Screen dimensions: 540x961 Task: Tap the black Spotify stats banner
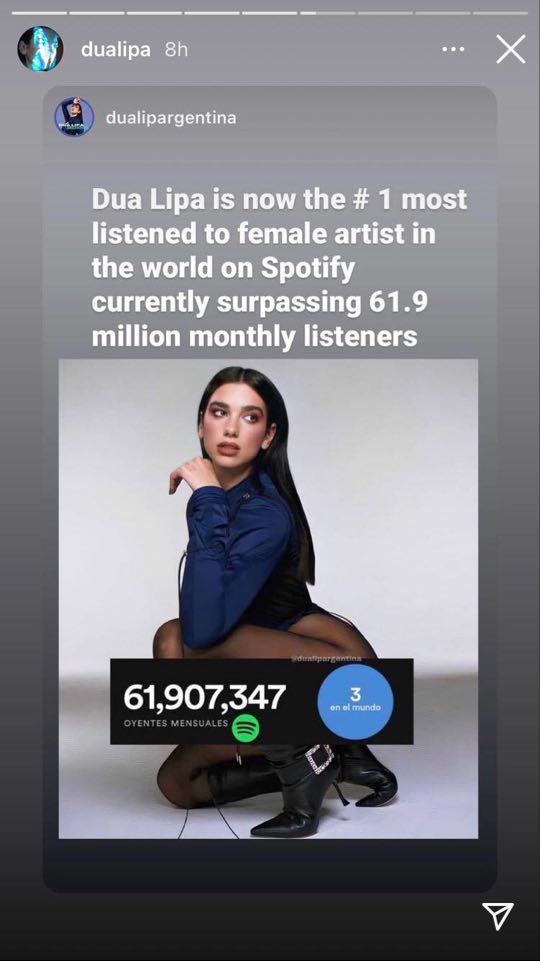pyautogui.click(x=262, y=701)
